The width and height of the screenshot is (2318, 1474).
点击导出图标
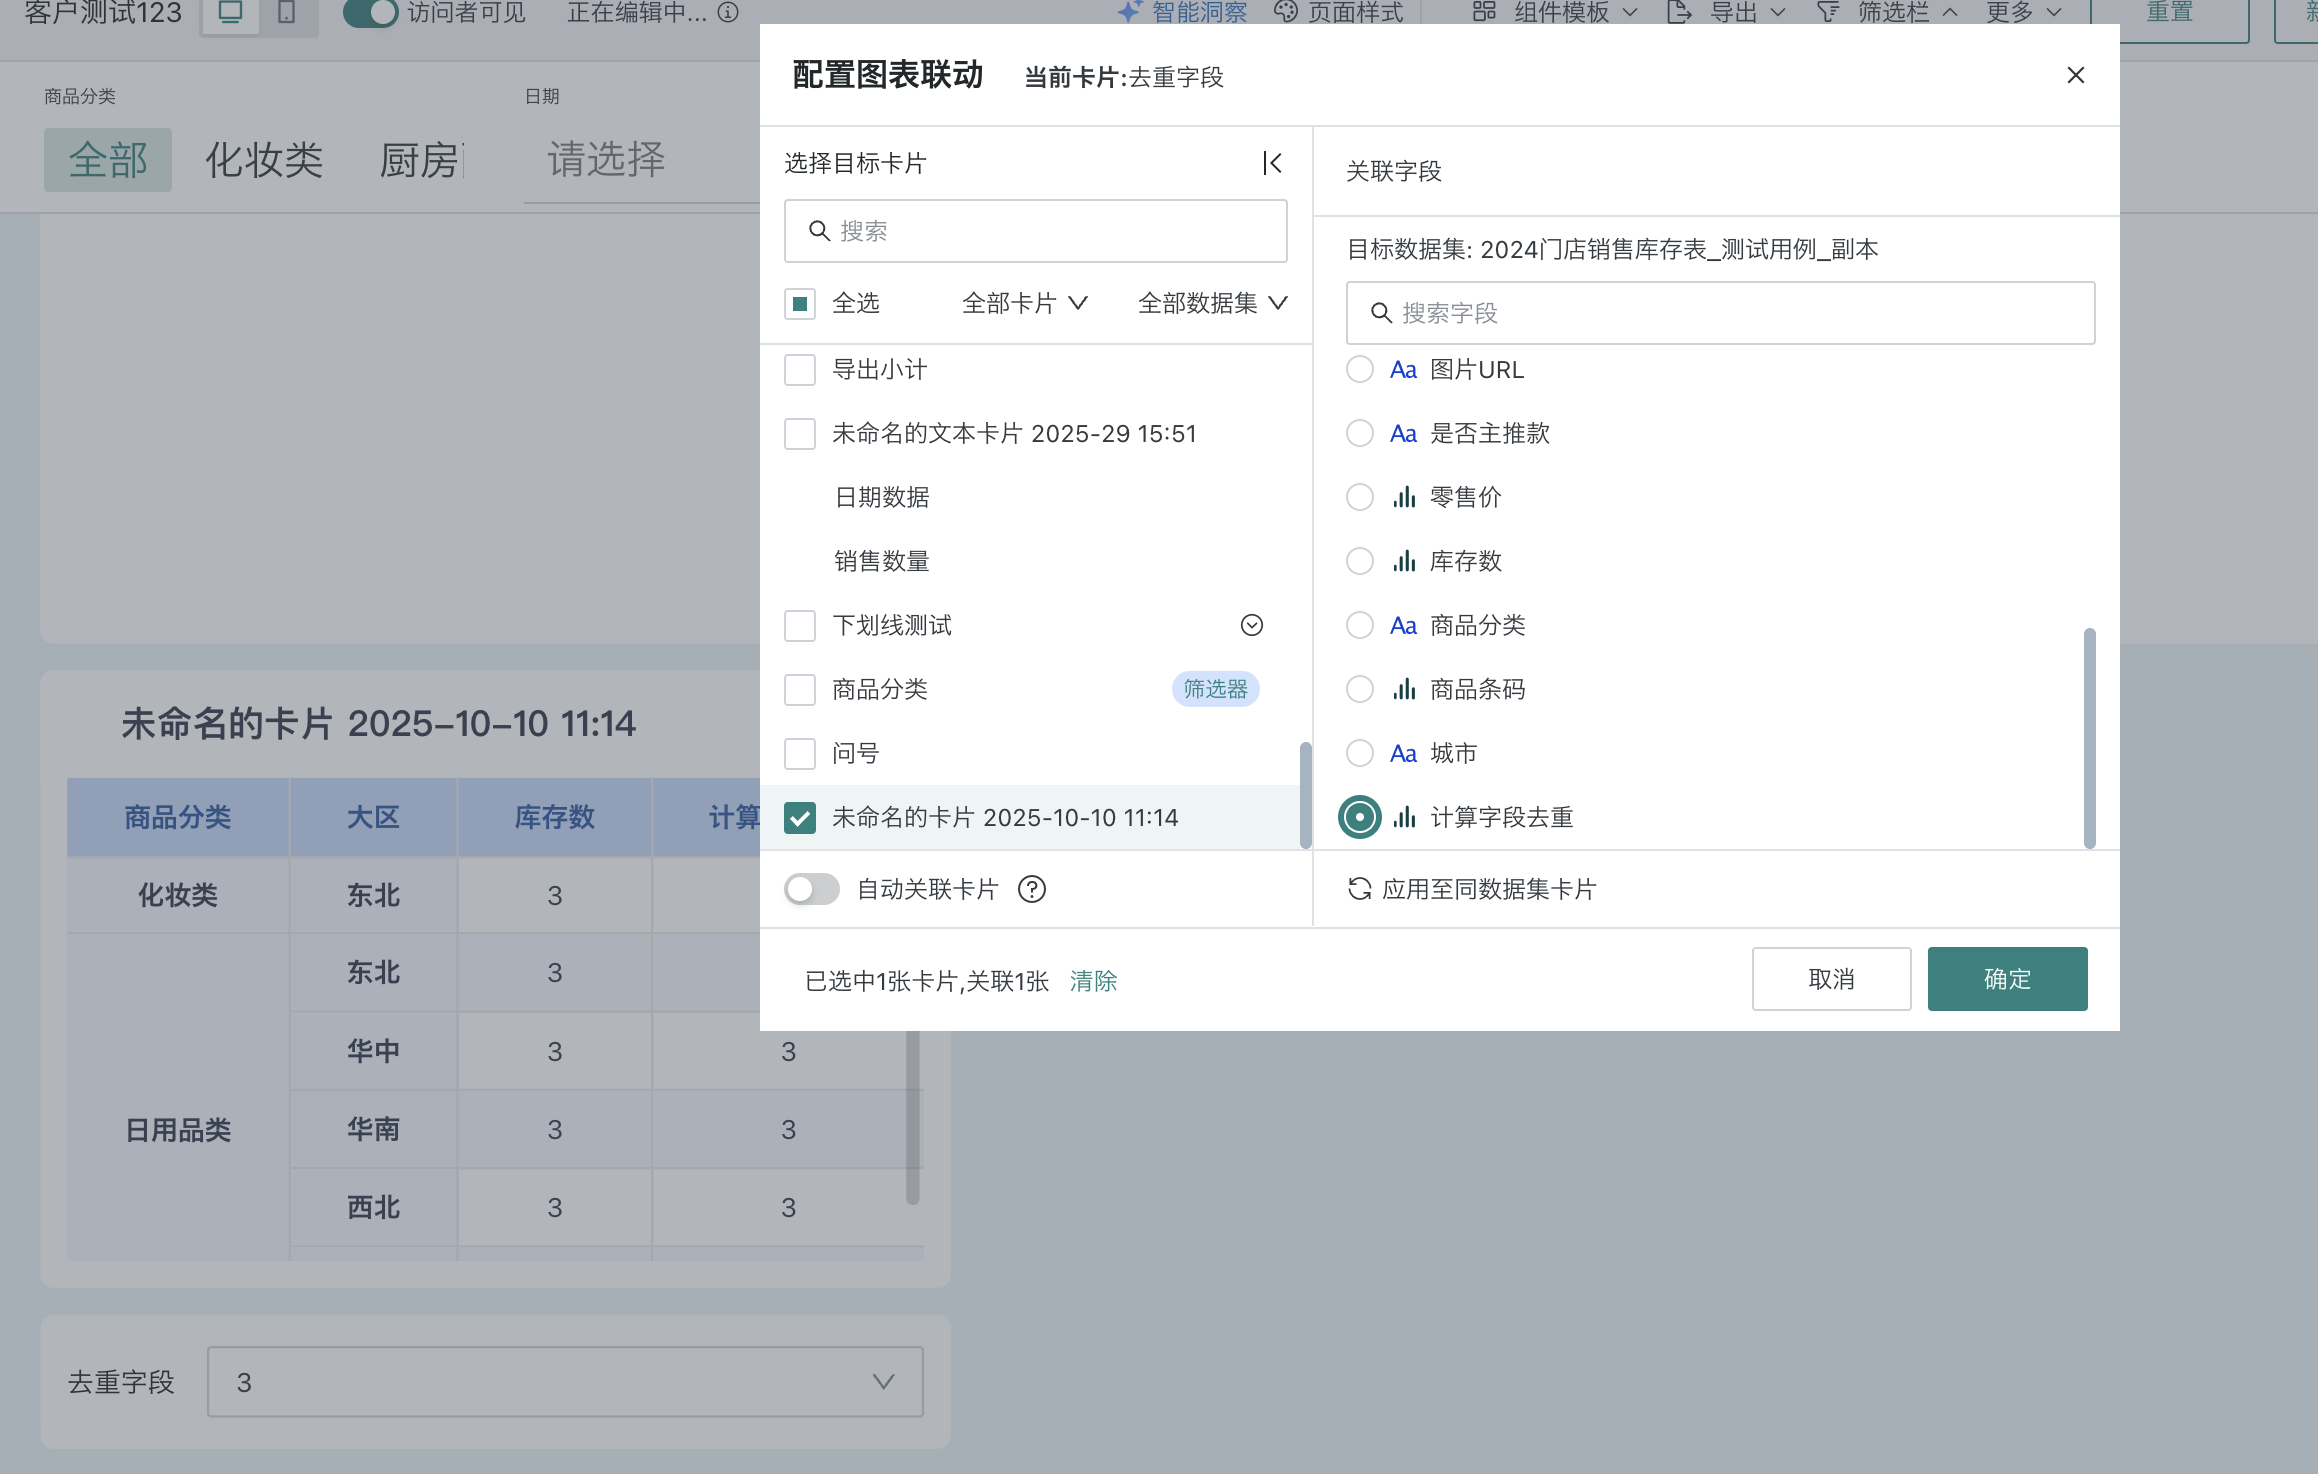(x=1675, y=12)
